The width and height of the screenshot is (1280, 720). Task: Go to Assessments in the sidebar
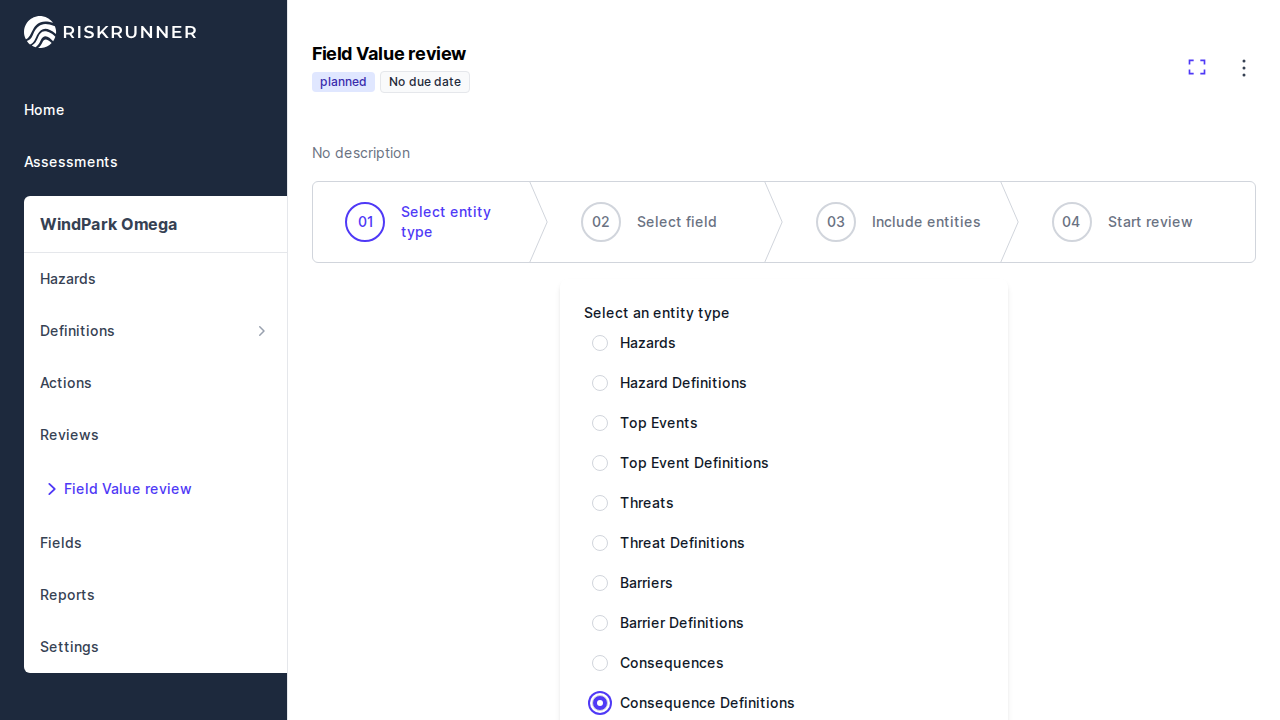pyautogui.click(x=71, y=162)
